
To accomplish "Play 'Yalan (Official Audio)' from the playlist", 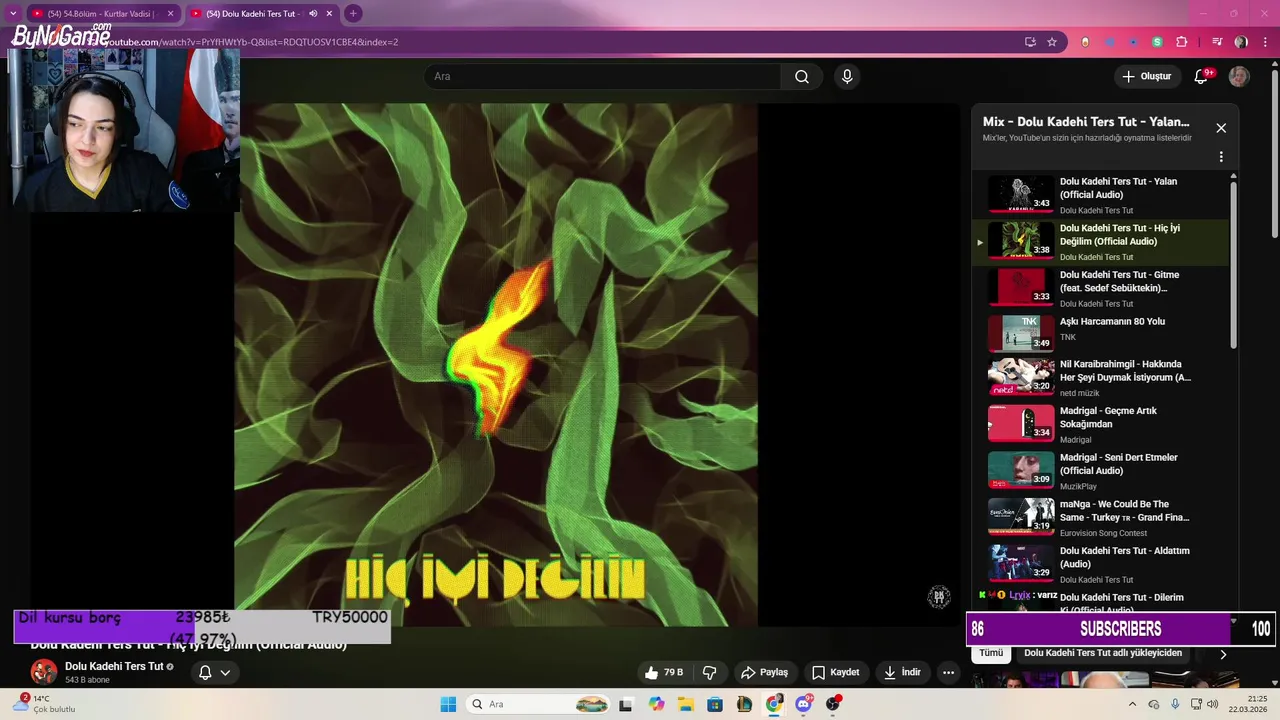I will (1100, 196).
